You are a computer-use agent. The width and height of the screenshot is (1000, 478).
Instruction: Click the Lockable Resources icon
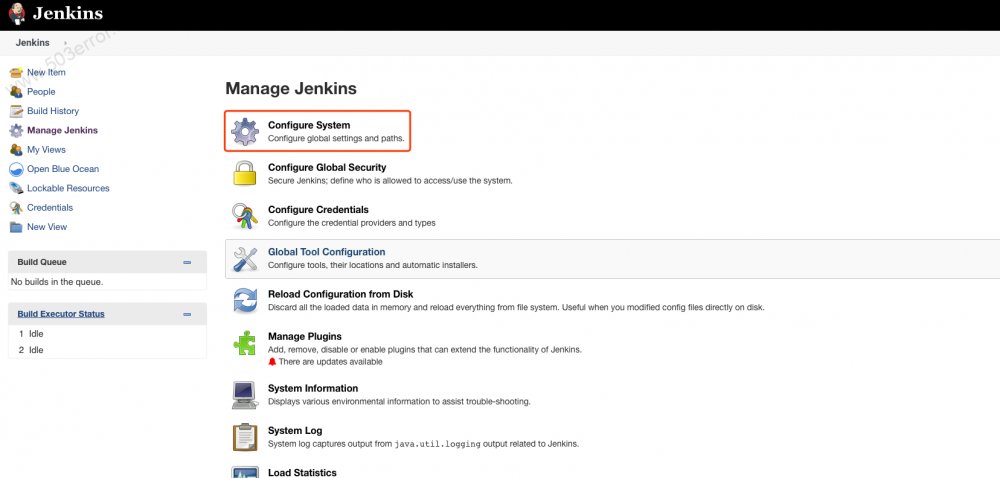(17, 188)
